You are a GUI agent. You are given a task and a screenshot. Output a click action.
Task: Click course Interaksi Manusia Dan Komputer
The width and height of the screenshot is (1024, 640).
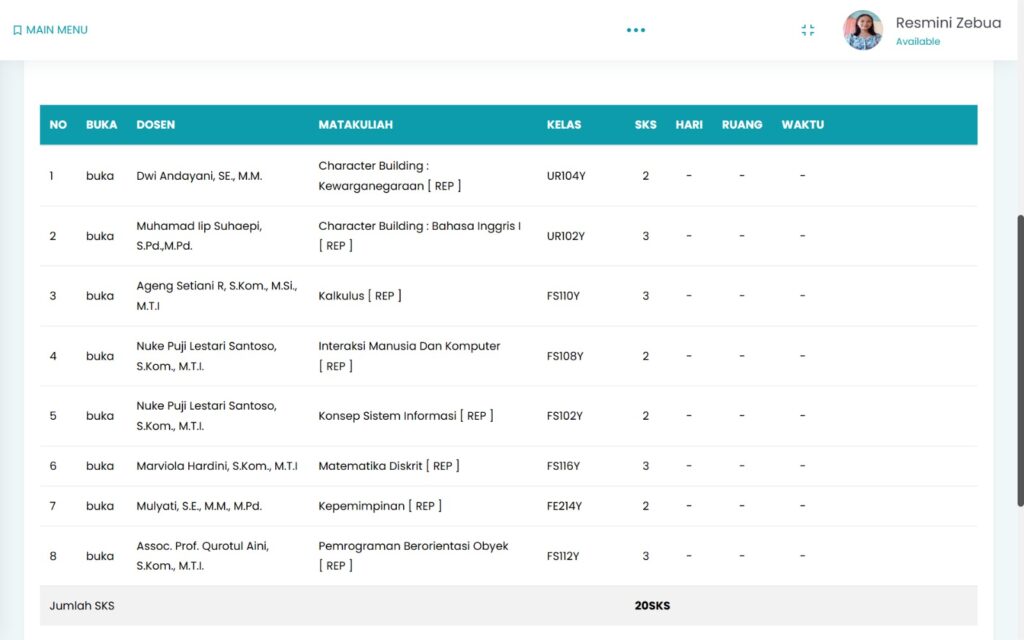[409, 356]
